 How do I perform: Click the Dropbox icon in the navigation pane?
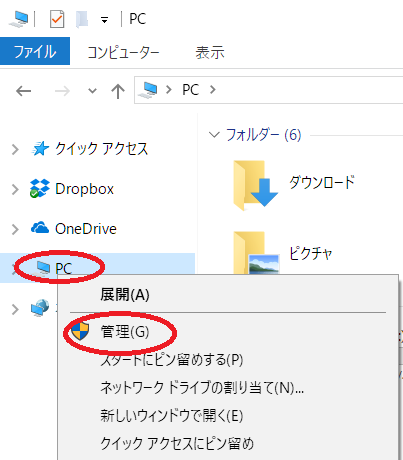pos(39,188)
